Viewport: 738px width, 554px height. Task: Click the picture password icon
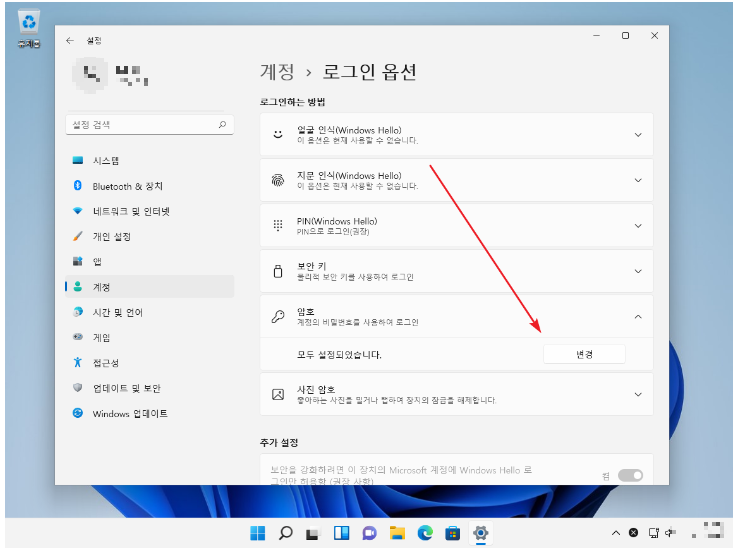click(278, 394)
